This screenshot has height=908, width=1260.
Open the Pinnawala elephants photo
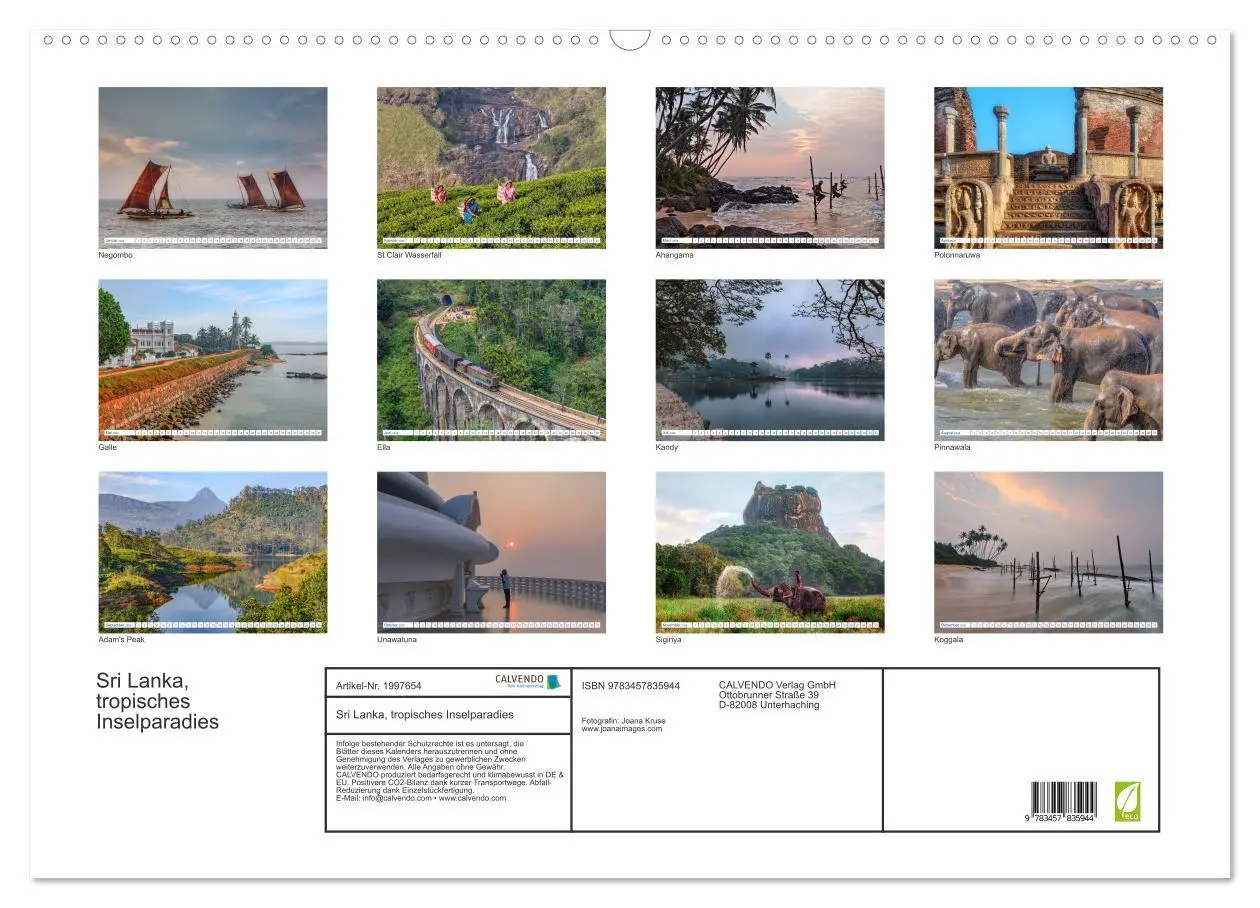(1048, 360)
